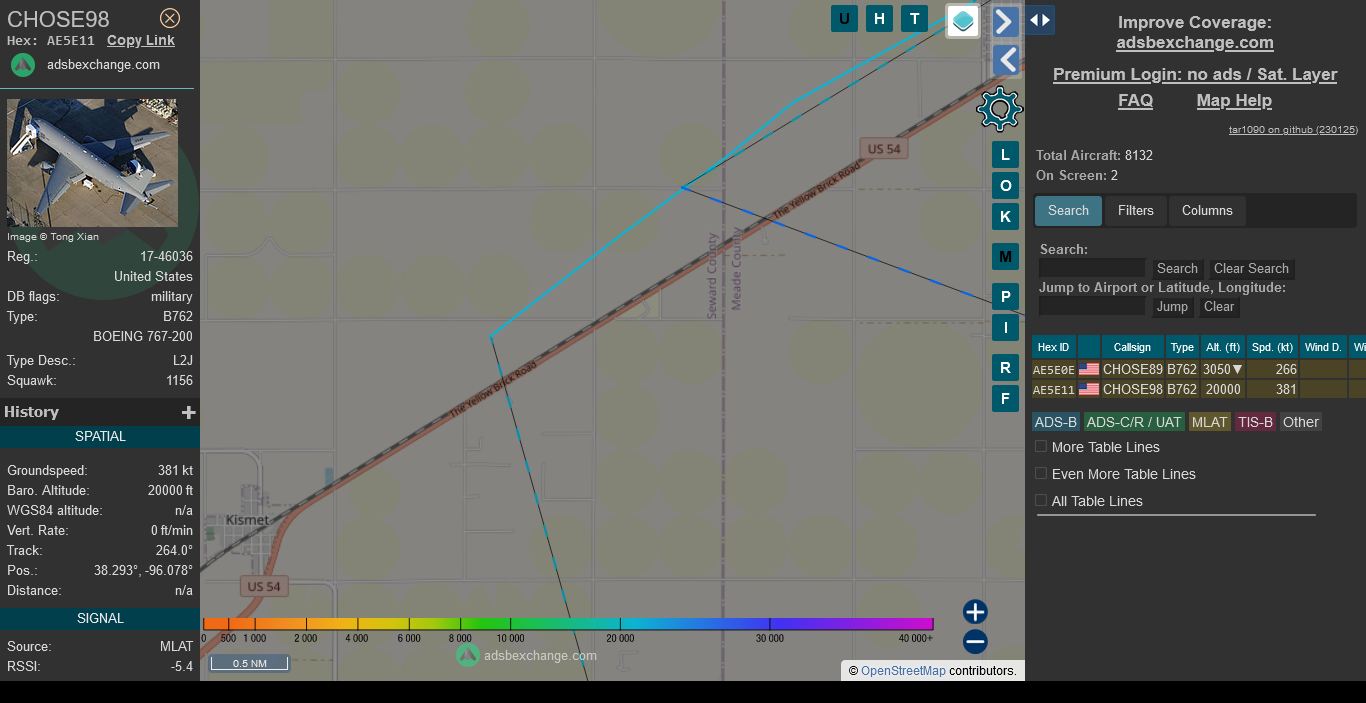
Task: Click the T map toggle button
Action: coord(914,18)
